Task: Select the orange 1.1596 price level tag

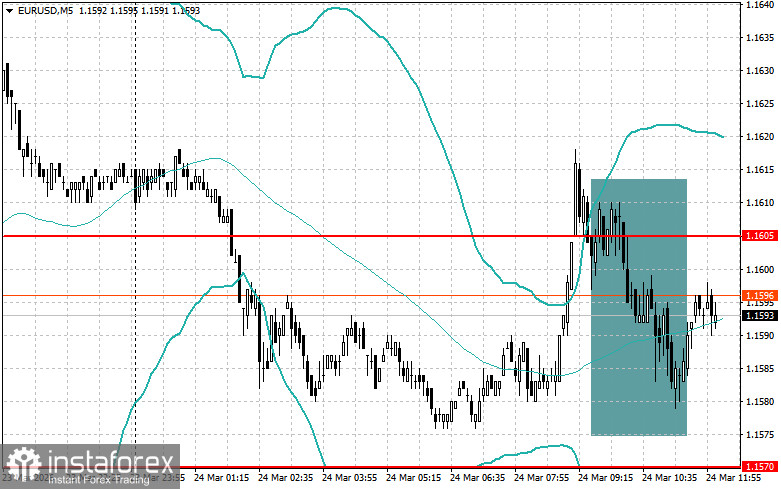Action: click(x=760, y=296)
